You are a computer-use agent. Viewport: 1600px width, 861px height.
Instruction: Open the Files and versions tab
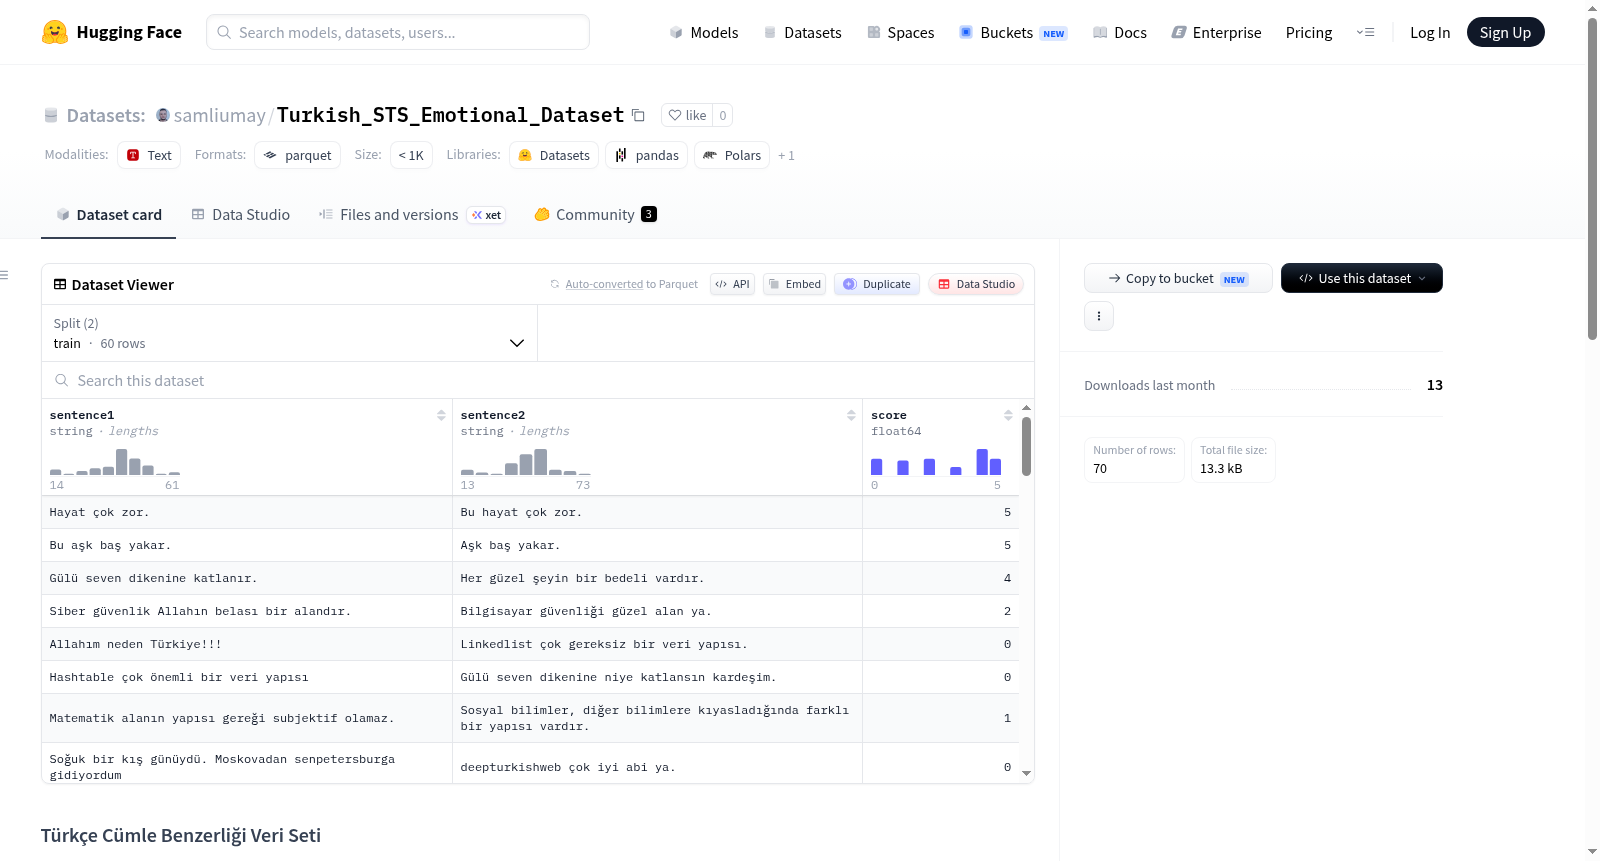(x=412, y=215)
